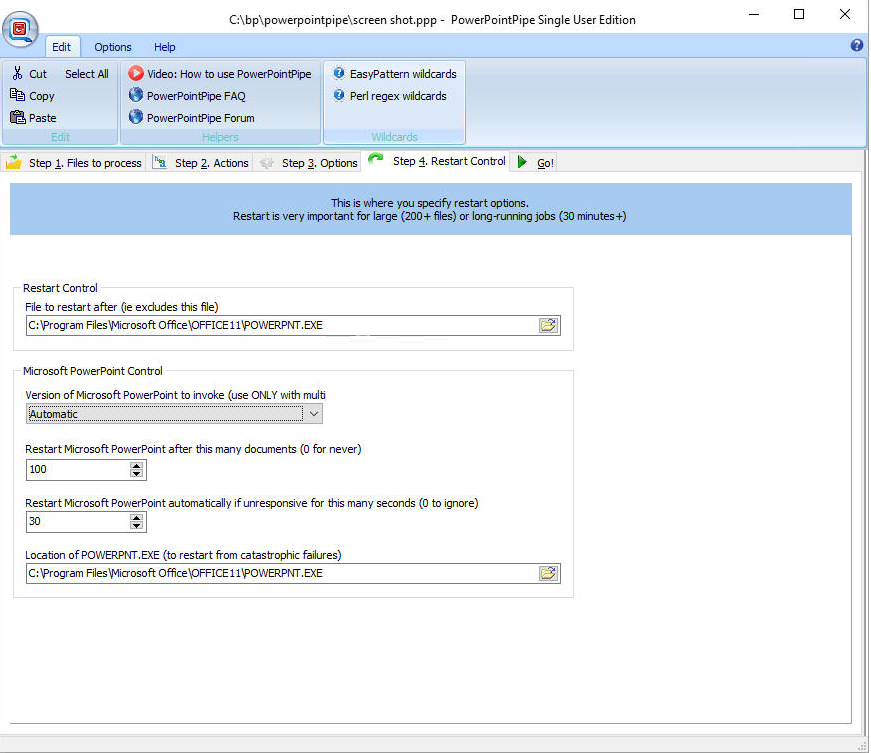Switch to Step 1. Files to process tab
The width and height of the screenshot is (871, 753).
click(73, 163)
